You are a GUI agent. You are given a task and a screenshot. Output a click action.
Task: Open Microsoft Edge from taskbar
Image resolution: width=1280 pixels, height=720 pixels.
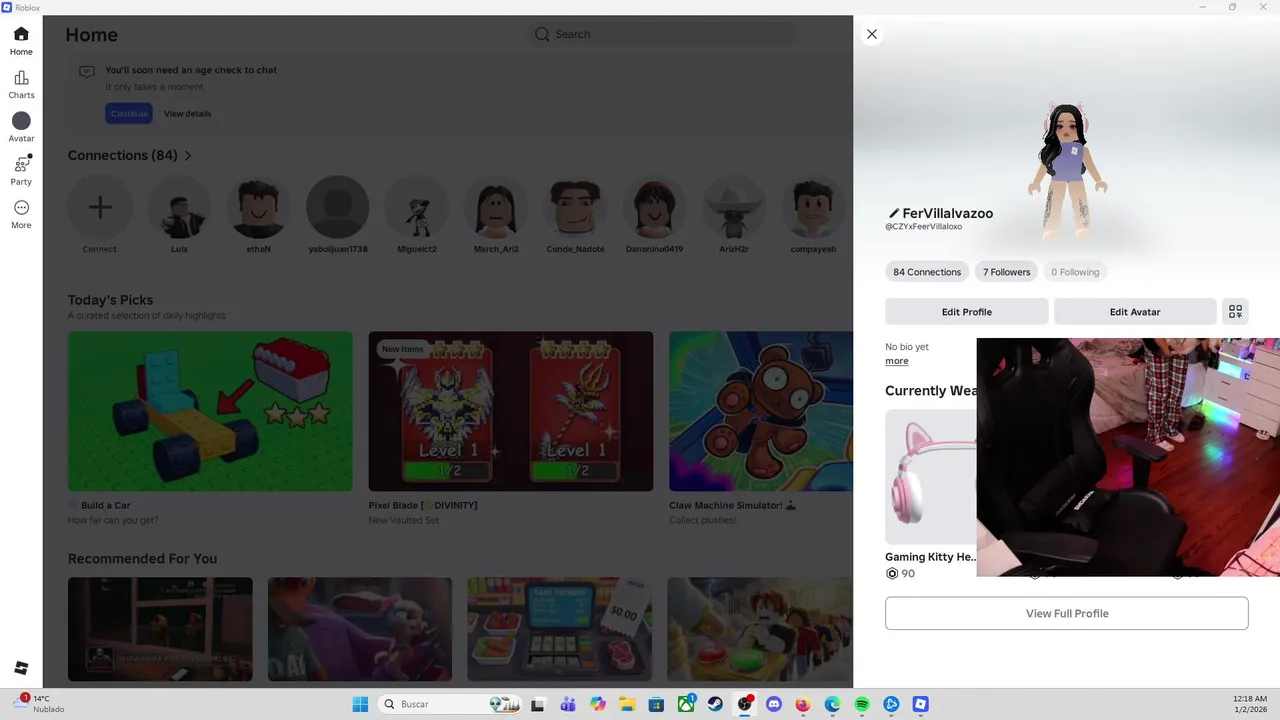point(833,704)
